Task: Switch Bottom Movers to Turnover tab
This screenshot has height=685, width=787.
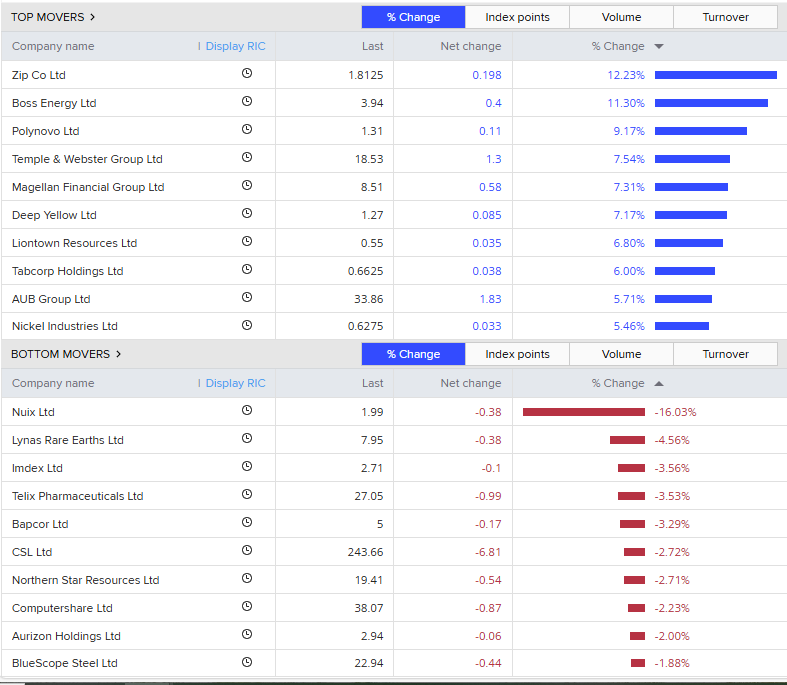Action: click(x=725, y=354)
